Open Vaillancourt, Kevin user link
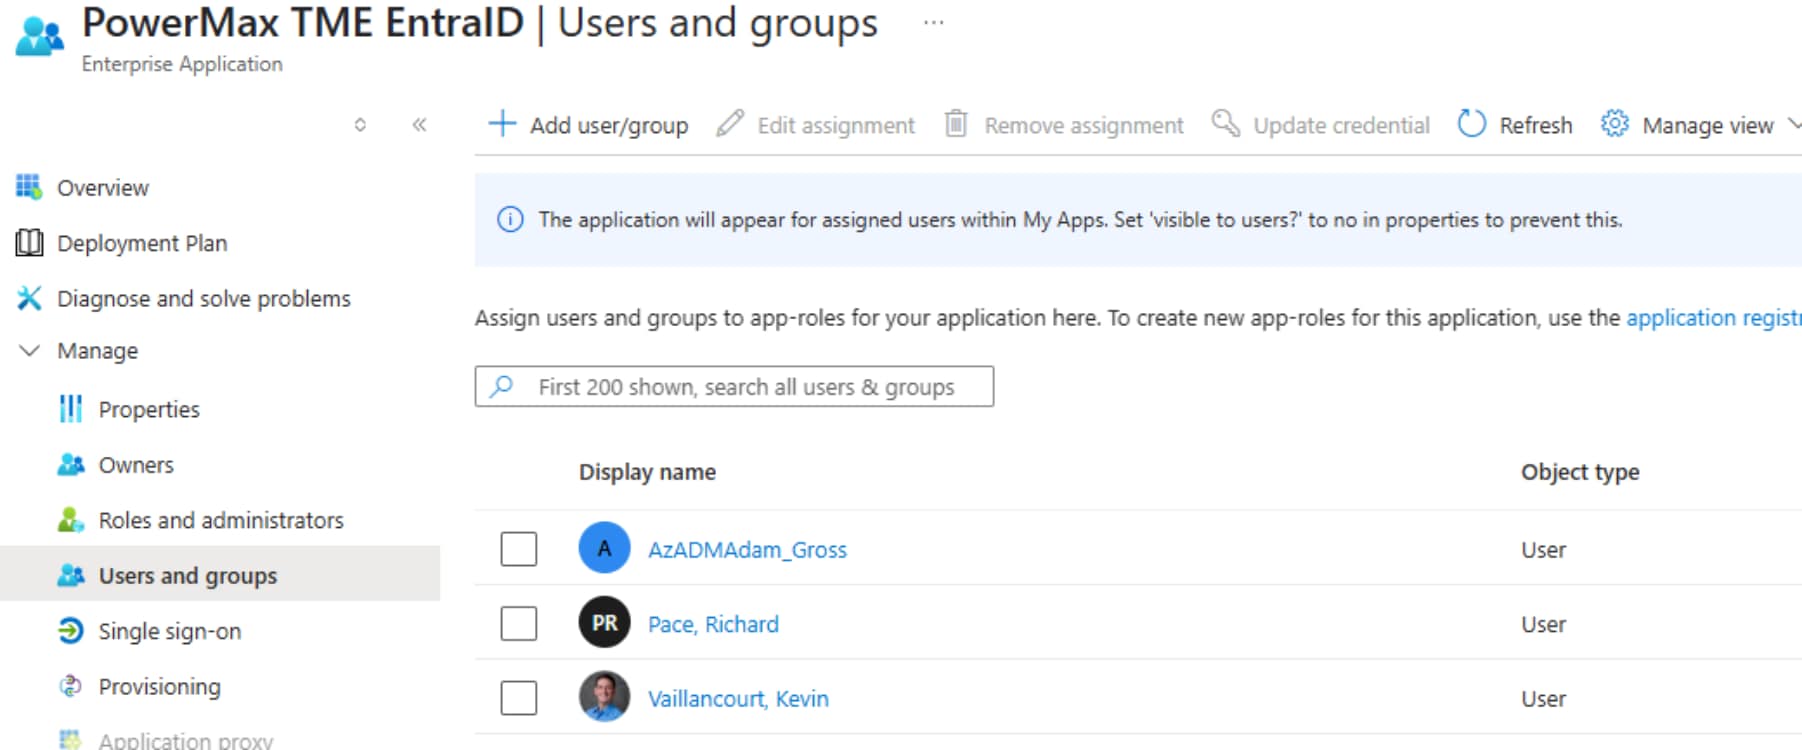1802x750 pixels. click(x=738, y=699)
